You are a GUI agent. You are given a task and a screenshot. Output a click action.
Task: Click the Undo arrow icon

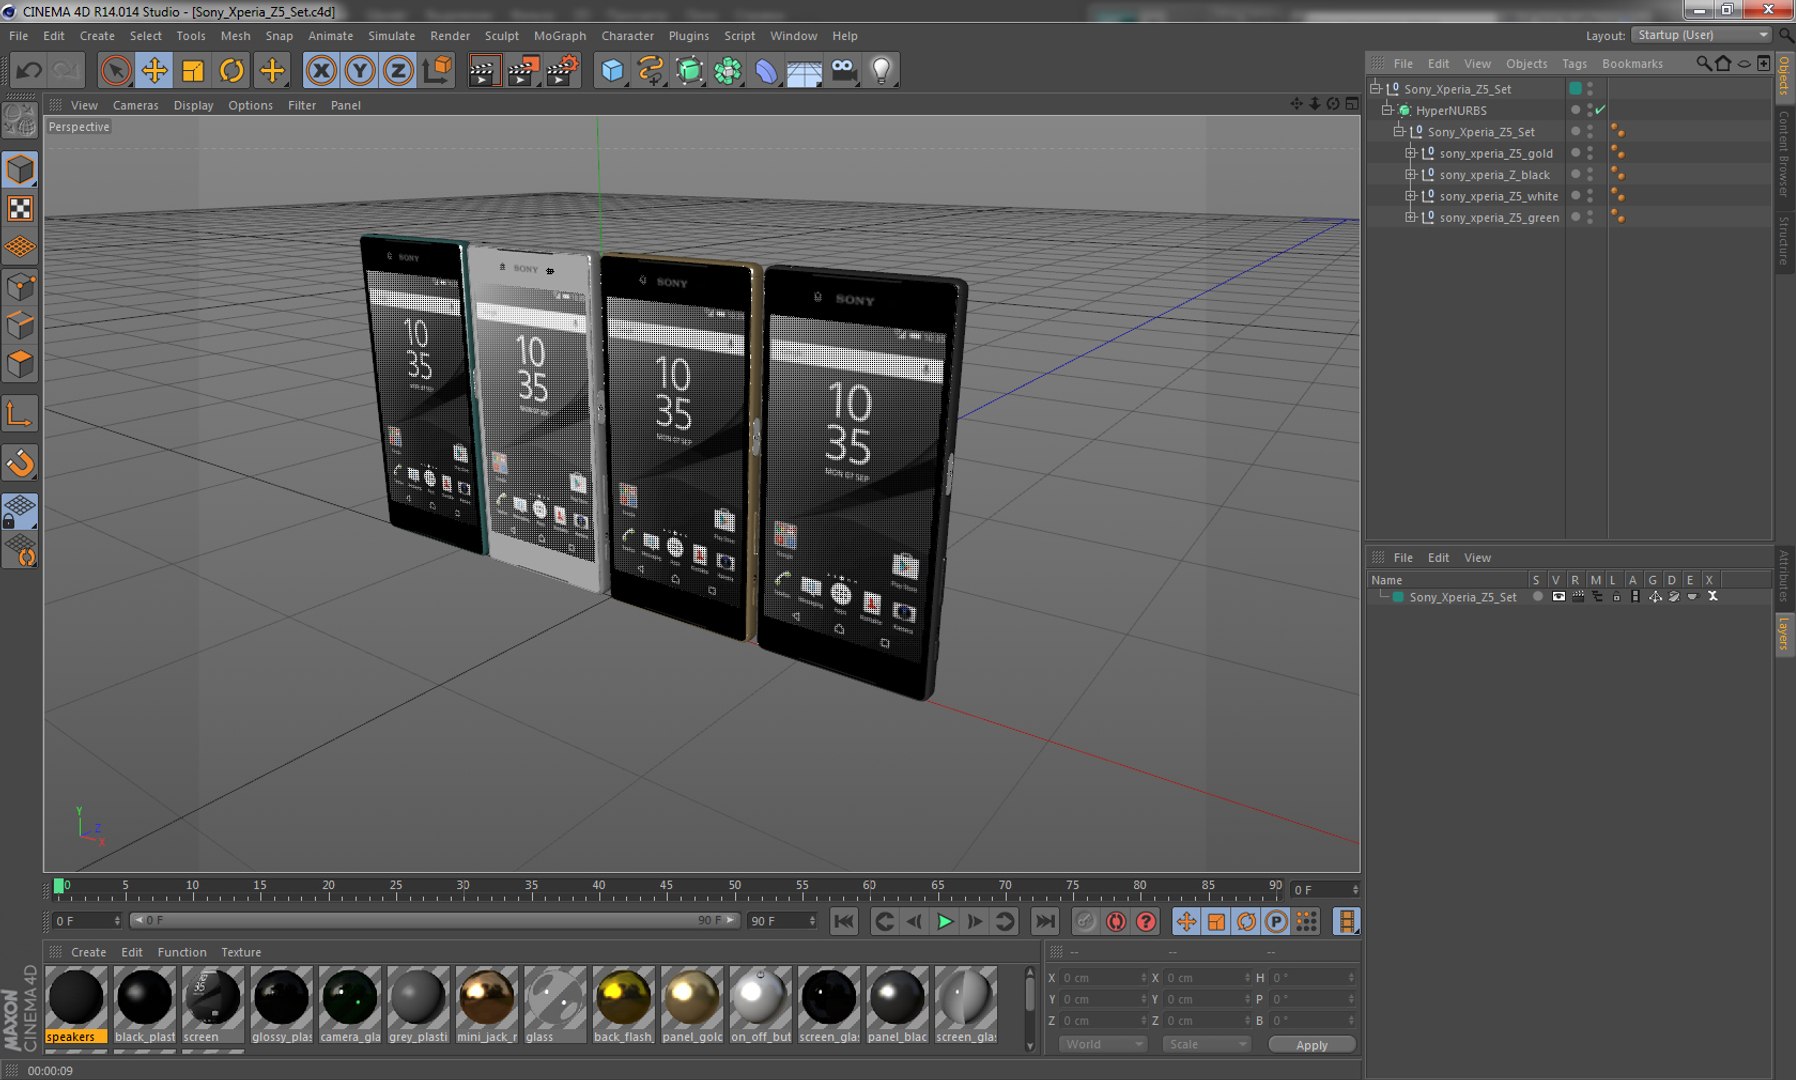point(29,70)
